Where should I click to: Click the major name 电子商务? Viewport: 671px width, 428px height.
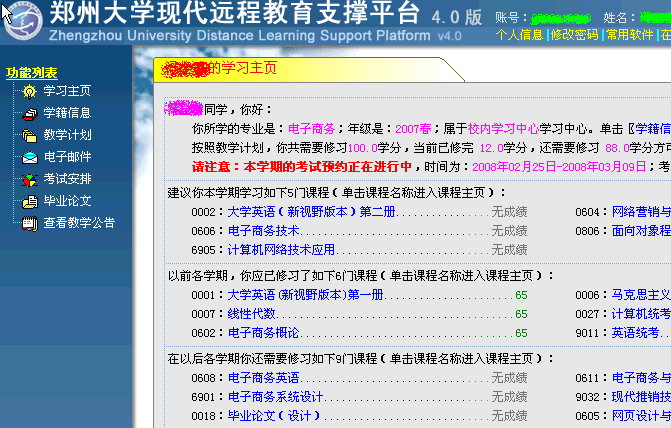312,129
